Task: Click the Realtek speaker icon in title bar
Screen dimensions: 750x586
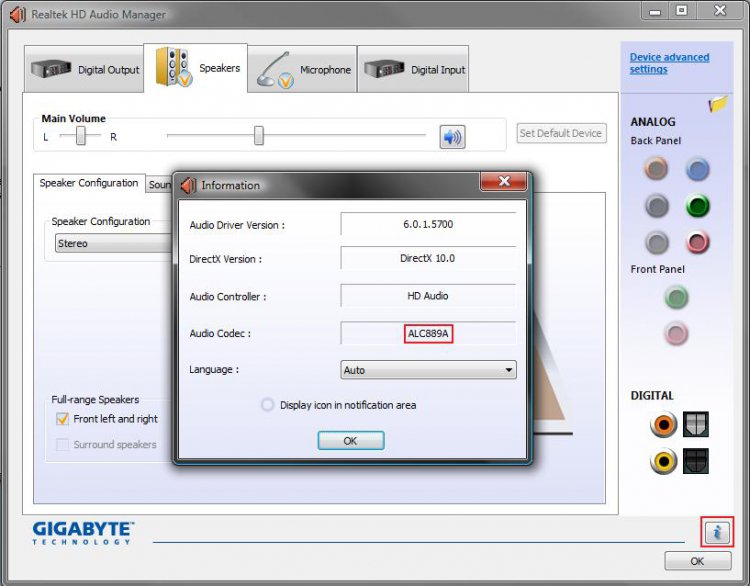Action: coord(18,14)
